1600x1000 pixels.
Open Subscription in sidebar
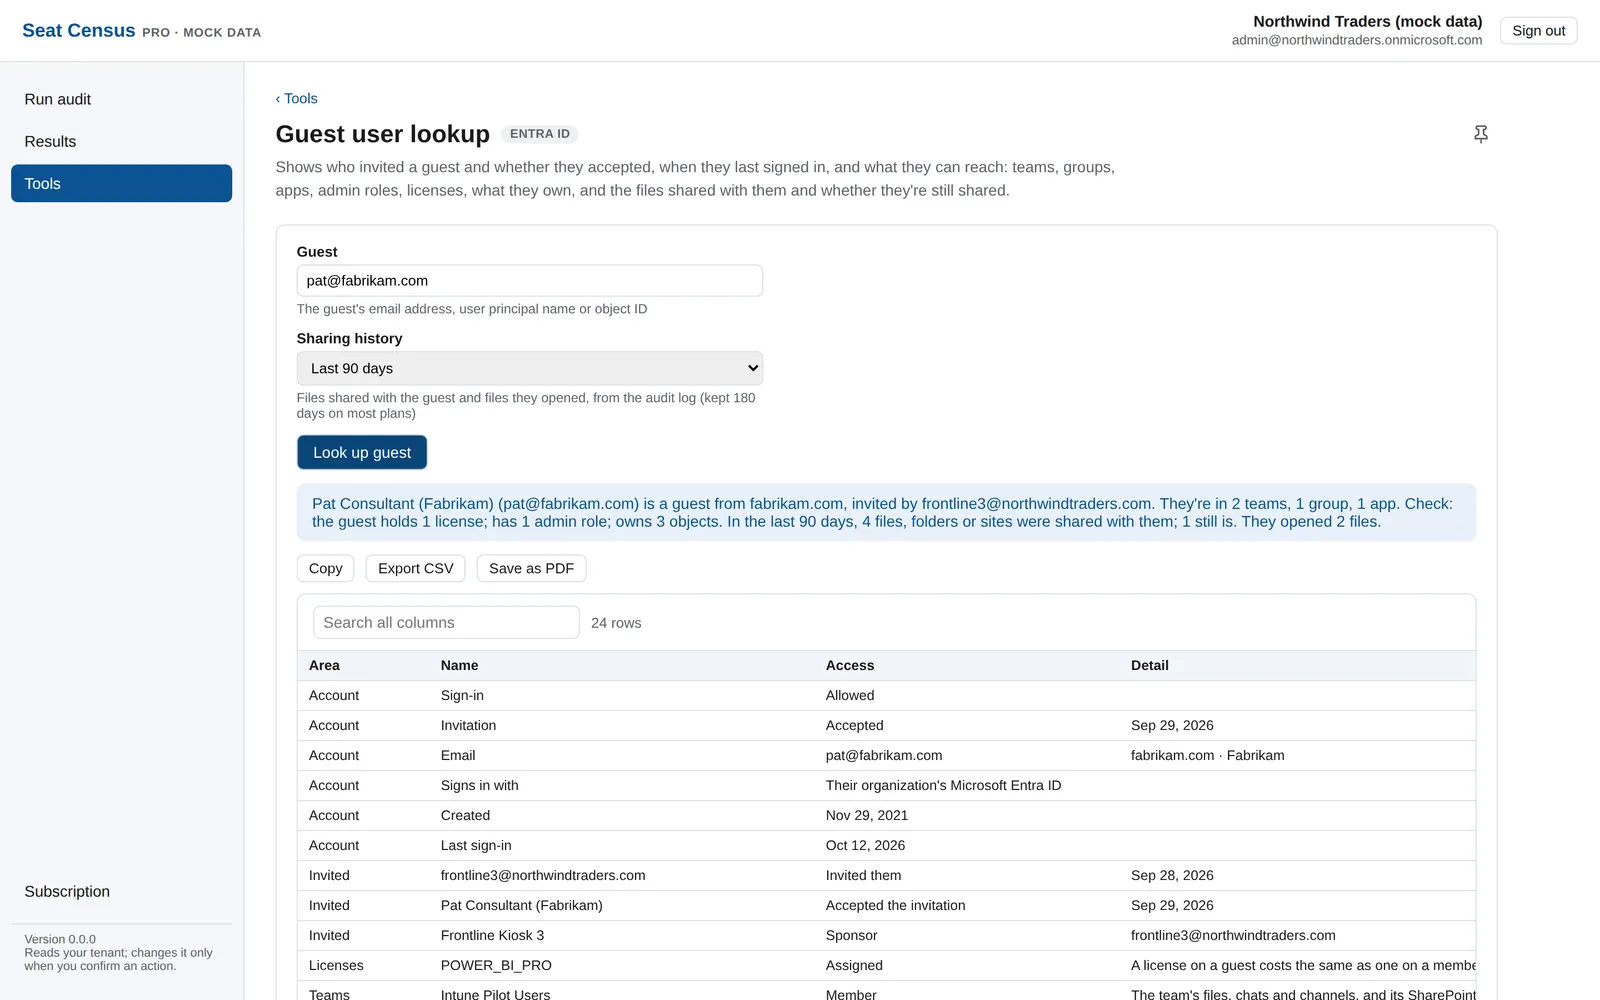coord(121,891)
